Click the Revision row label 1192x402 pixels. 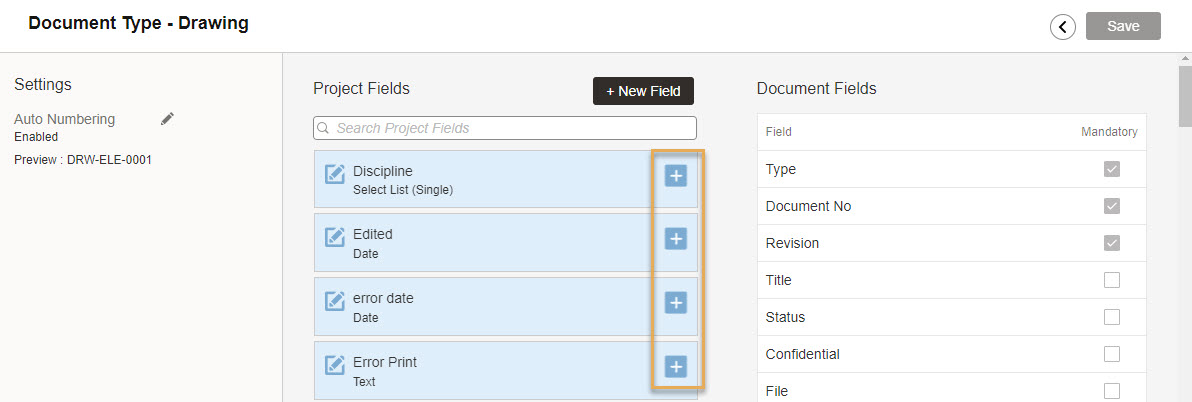[792, 243]
